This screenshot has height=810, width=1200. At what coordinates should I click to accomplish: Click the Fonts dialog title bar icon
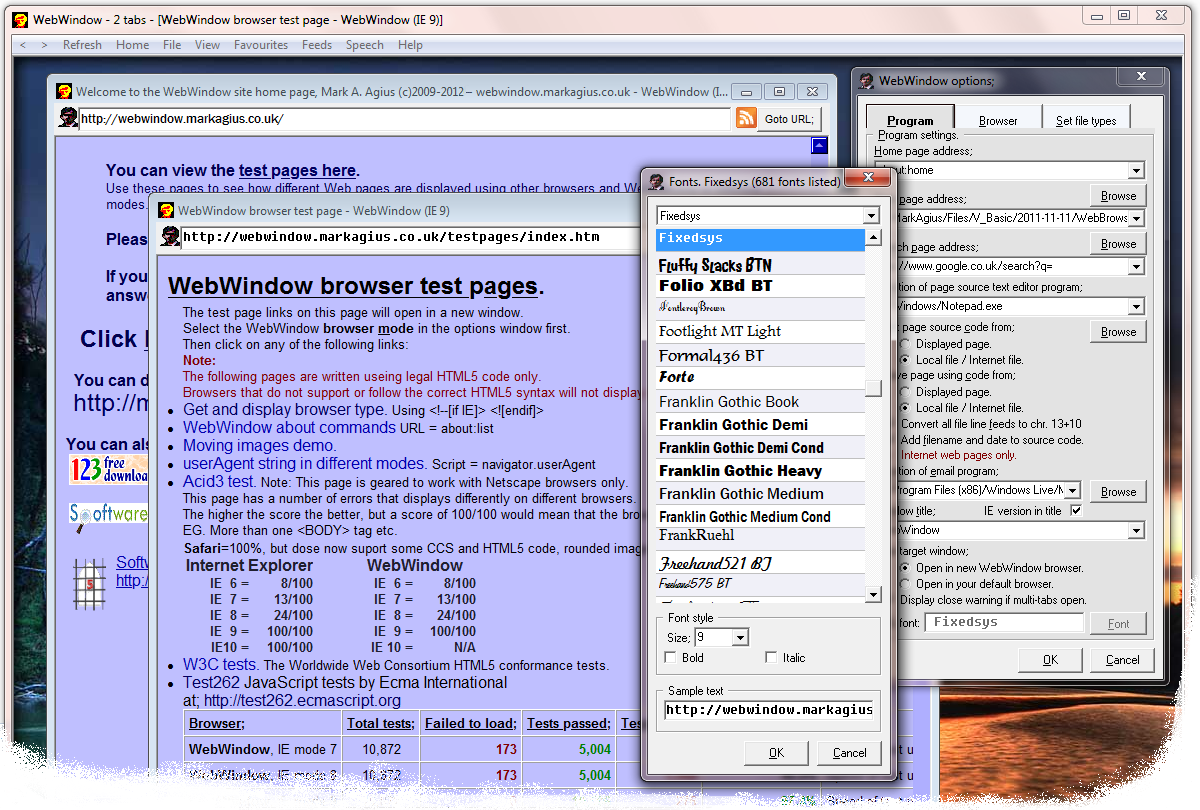(656, 178)
